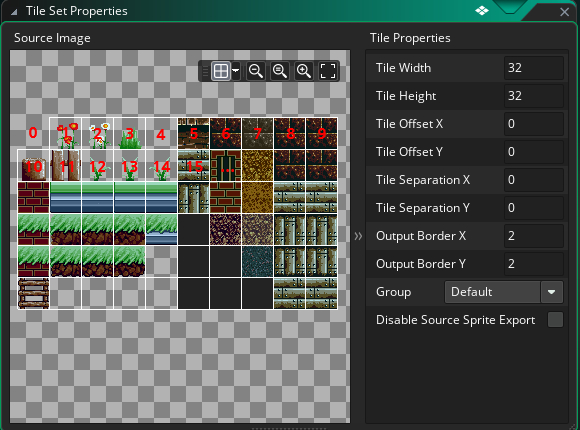Click the reset zoom magnifier icon
The width and height of the screenshot is (580, 430).
point(280,71)
